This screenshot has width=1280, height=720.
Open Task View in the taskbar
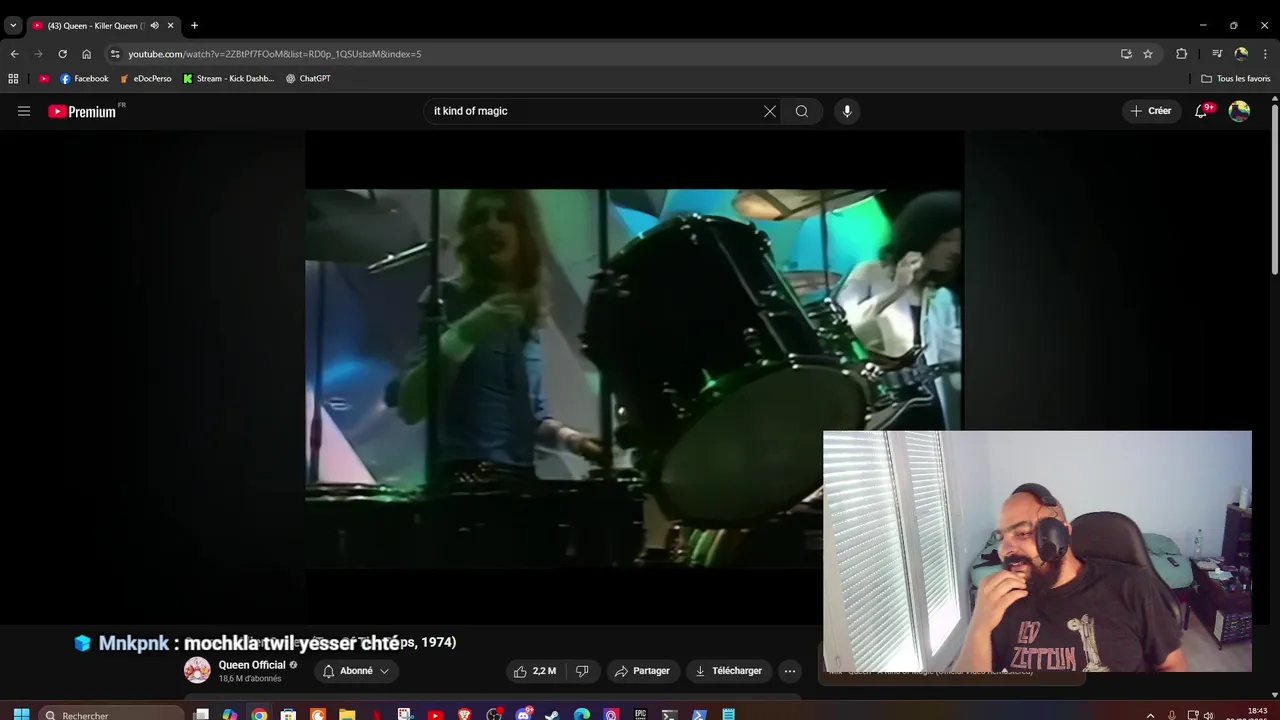pos(201,715)
